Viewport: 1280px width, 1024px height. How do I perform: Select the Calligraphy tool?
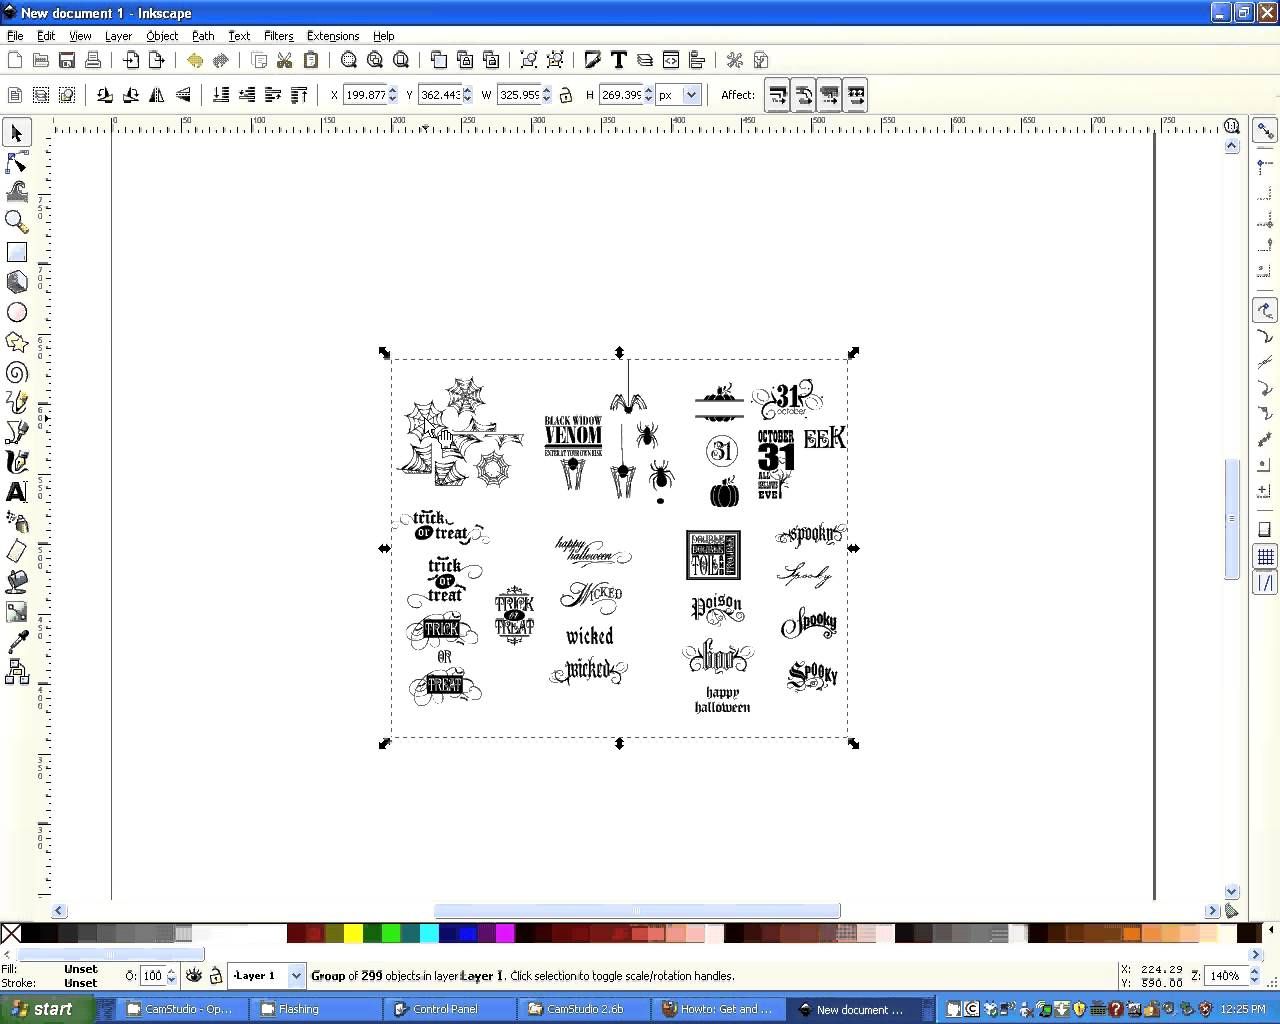17,462
